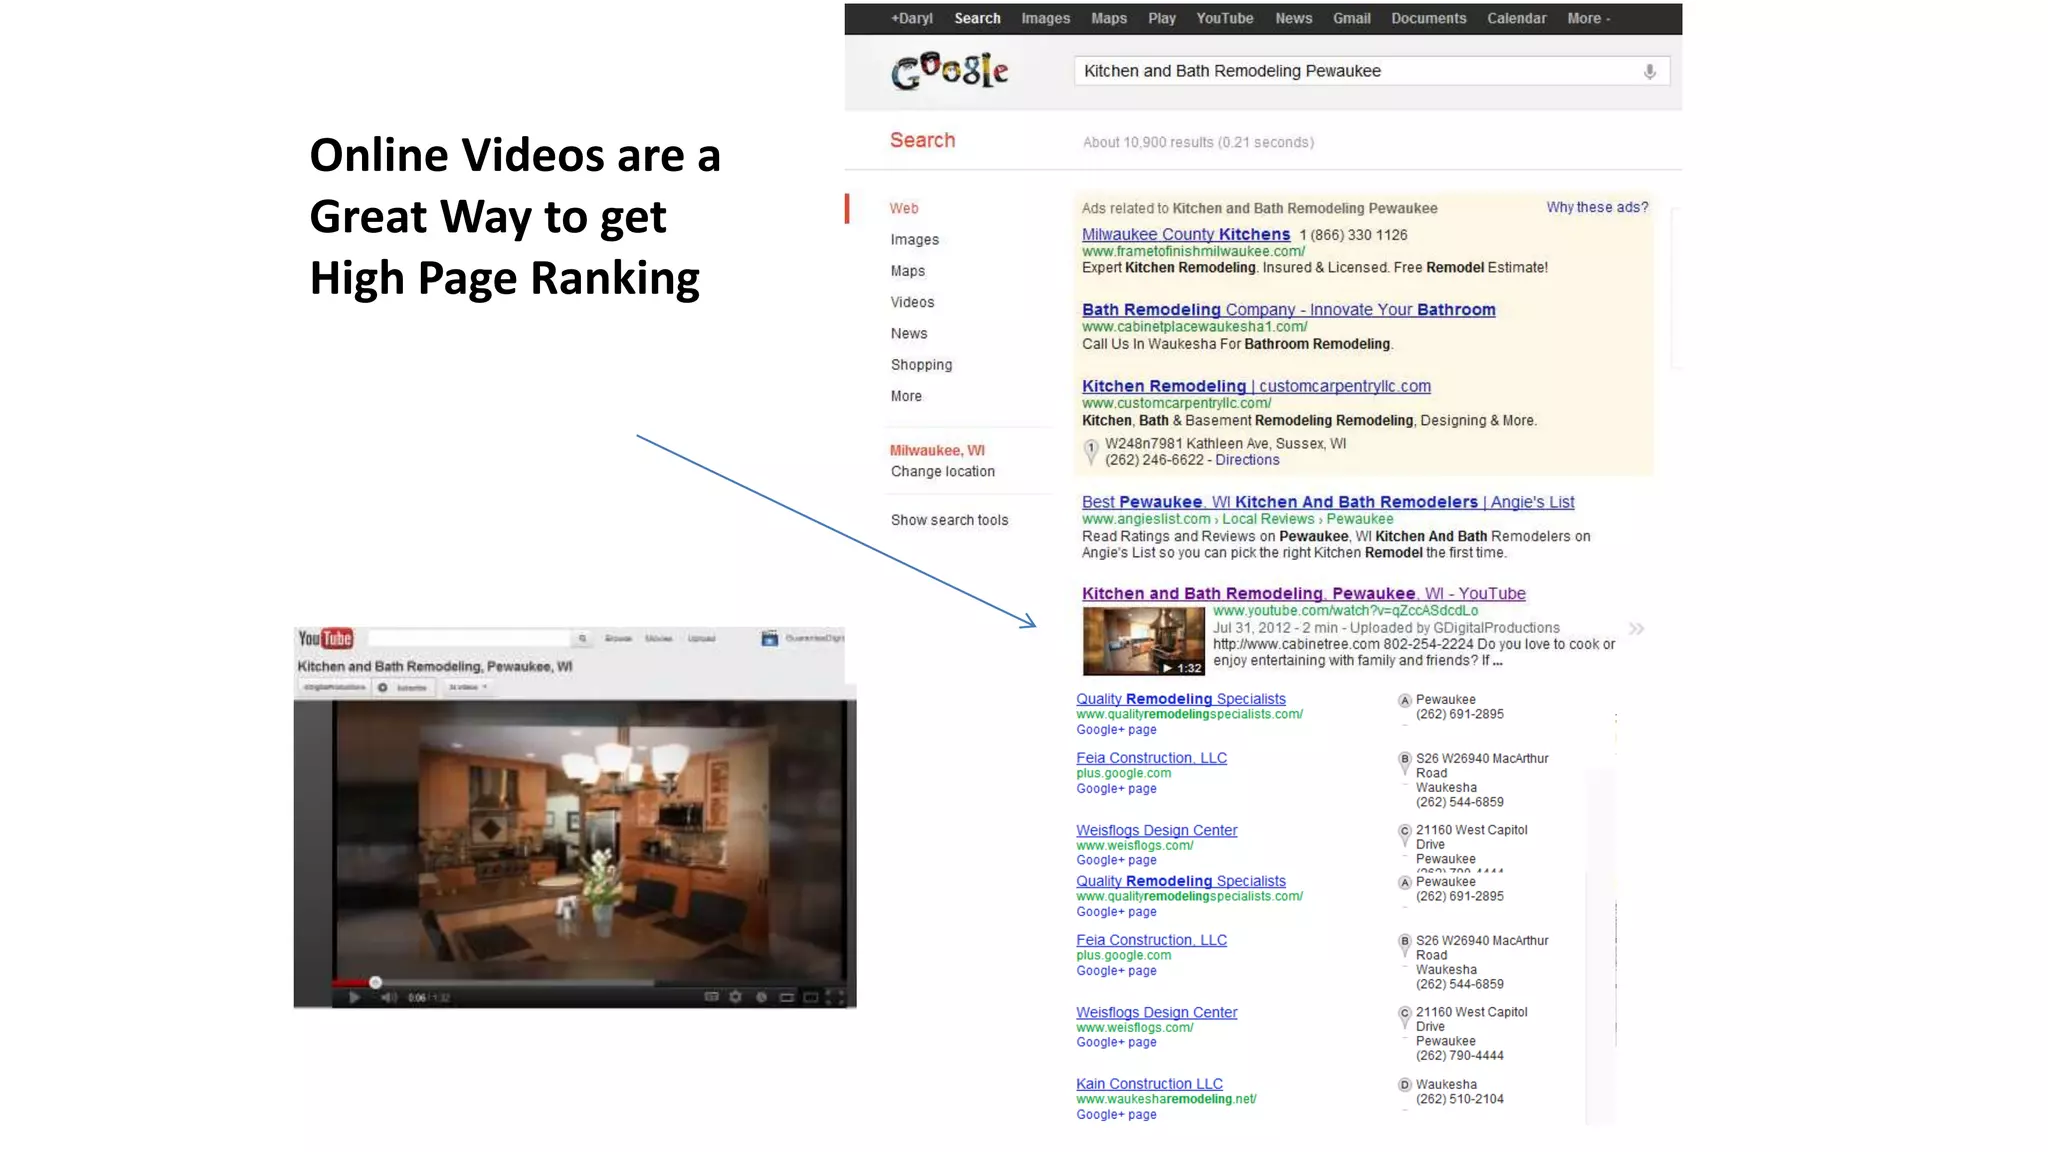Viewport: 2048px width, 1152px height.
Task: Click Directions link in the ad
Action: tap(1247, 460)
